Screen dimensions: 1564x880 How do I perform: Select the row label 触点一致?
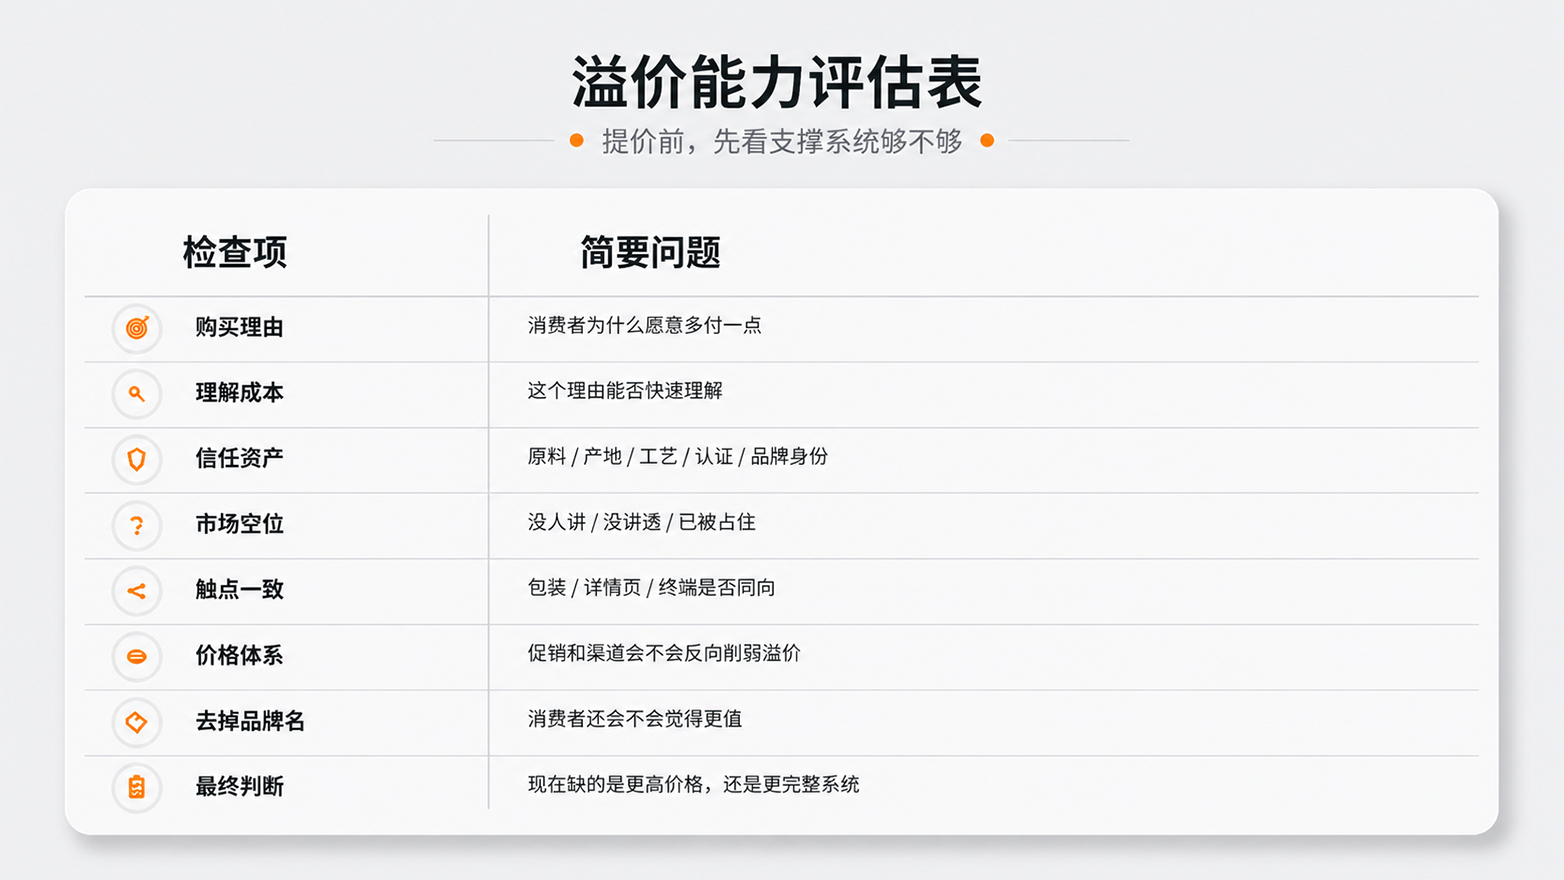click(239, 589)
